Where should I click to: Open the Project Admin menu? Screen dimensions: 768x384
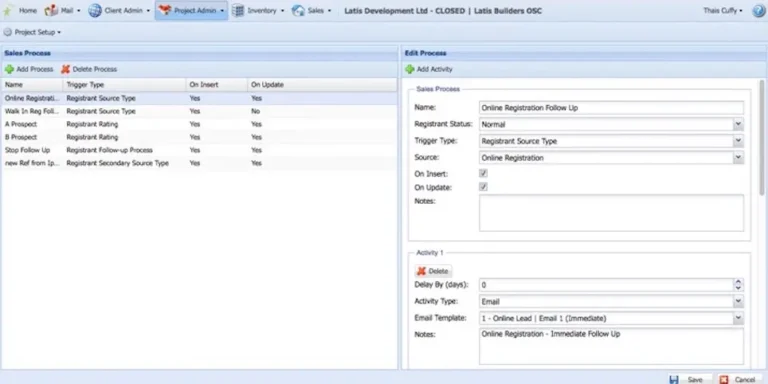[x=192, y=10]
